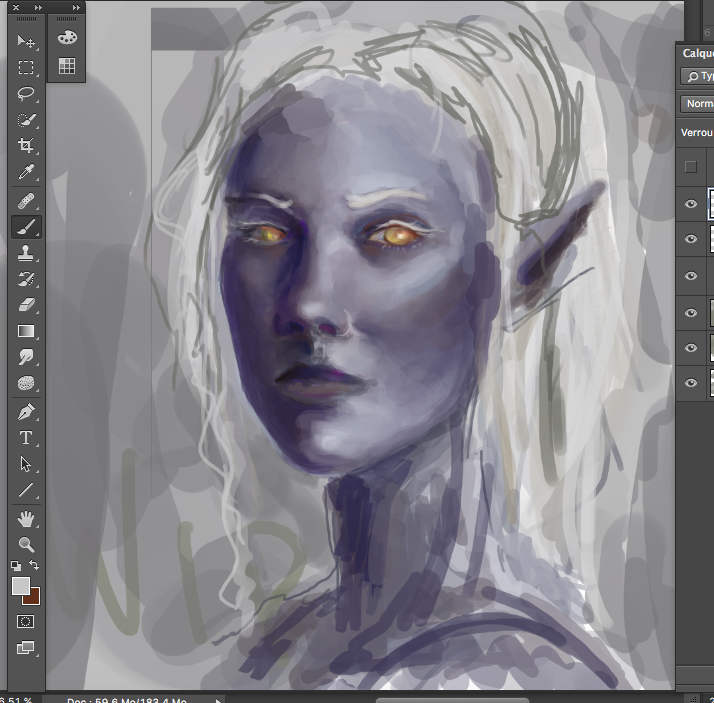Screen dimensions: 714x703
Task: Open the Normal blend mode dropdown
Action: pos(698,104)
